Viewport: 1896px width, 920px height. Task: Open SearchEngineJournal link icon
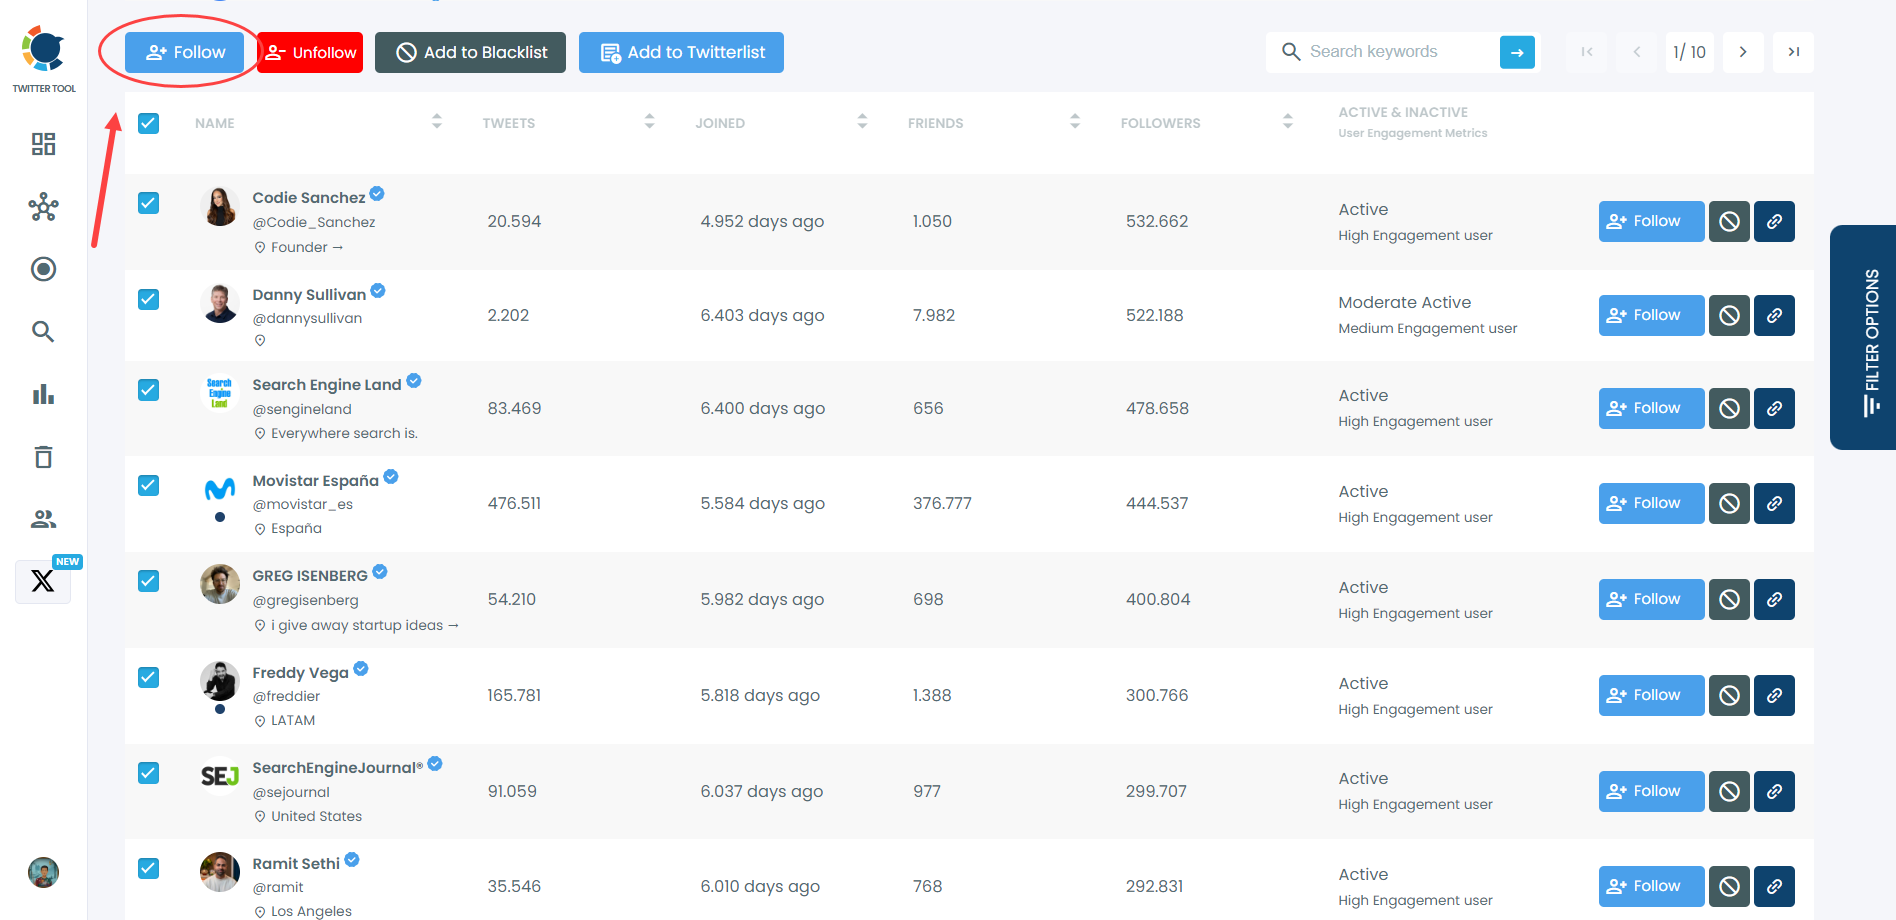pos(1774,791)
